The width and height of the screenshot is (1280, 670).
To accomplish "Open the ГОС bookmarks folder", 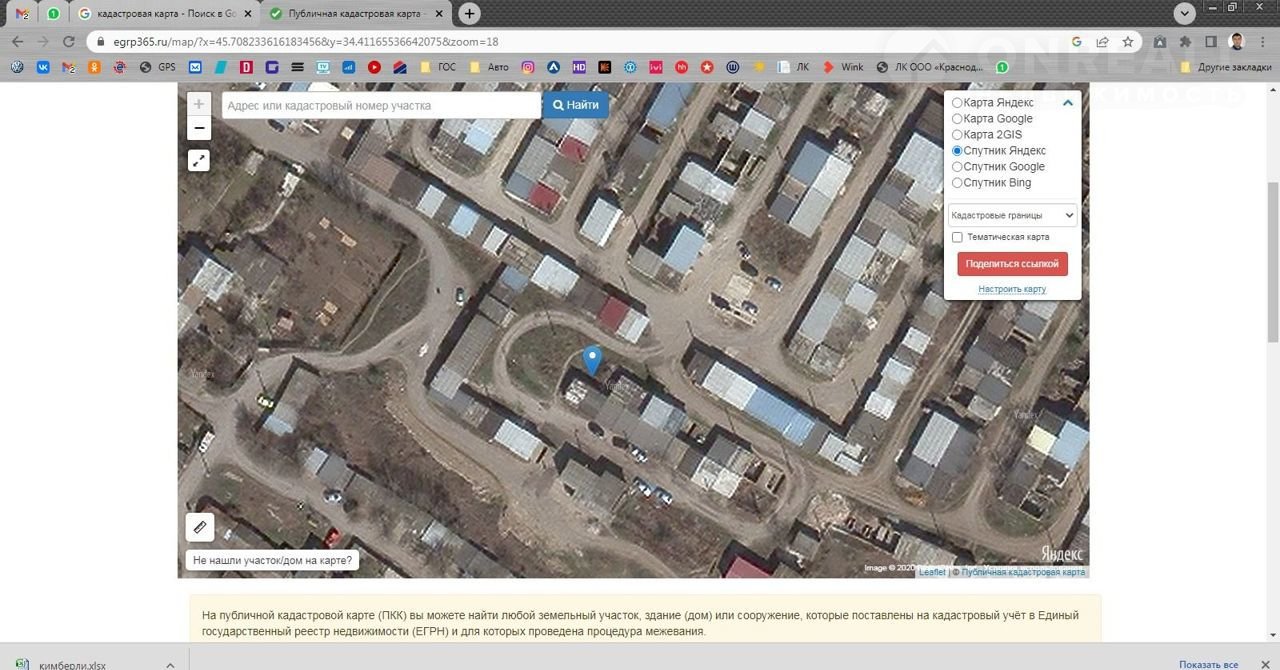I will (438, 67).
